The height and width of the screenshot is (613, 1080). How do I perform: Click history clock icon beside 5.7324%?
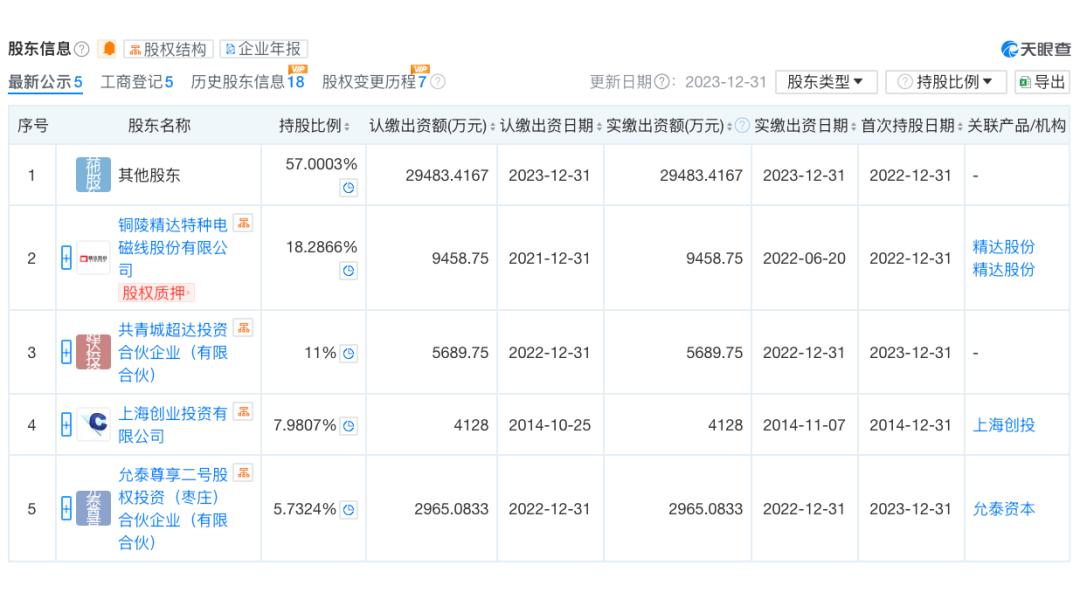click(x=349, y=510)
